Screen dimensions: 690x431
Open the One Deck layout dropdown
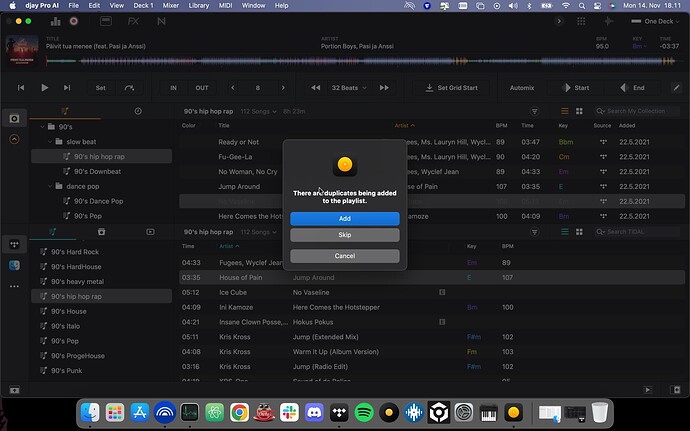[x=655, y=21]
